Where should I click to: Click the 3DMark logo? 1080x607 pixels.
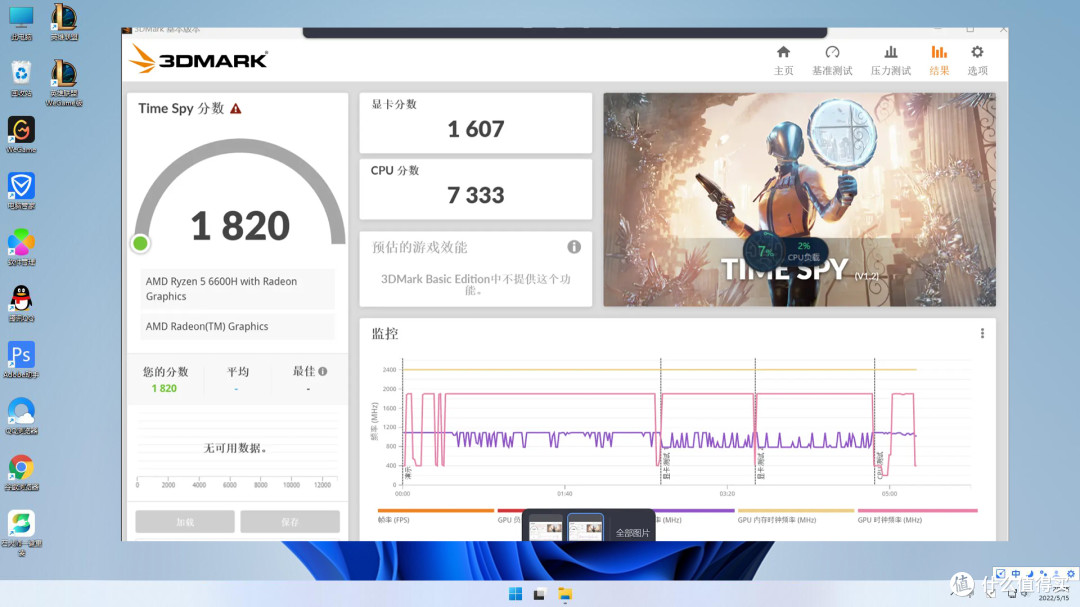[198, 59]
